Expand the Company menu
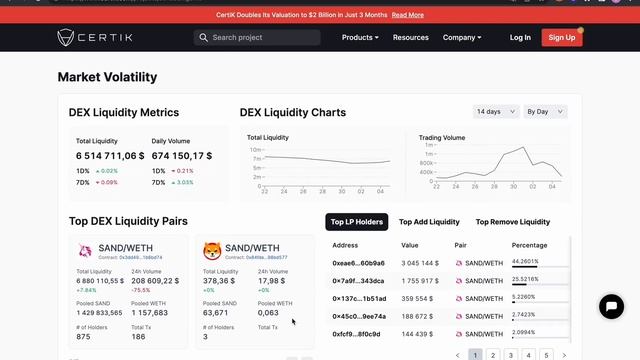This screenshot has width=640, height=360. (462, 38)
